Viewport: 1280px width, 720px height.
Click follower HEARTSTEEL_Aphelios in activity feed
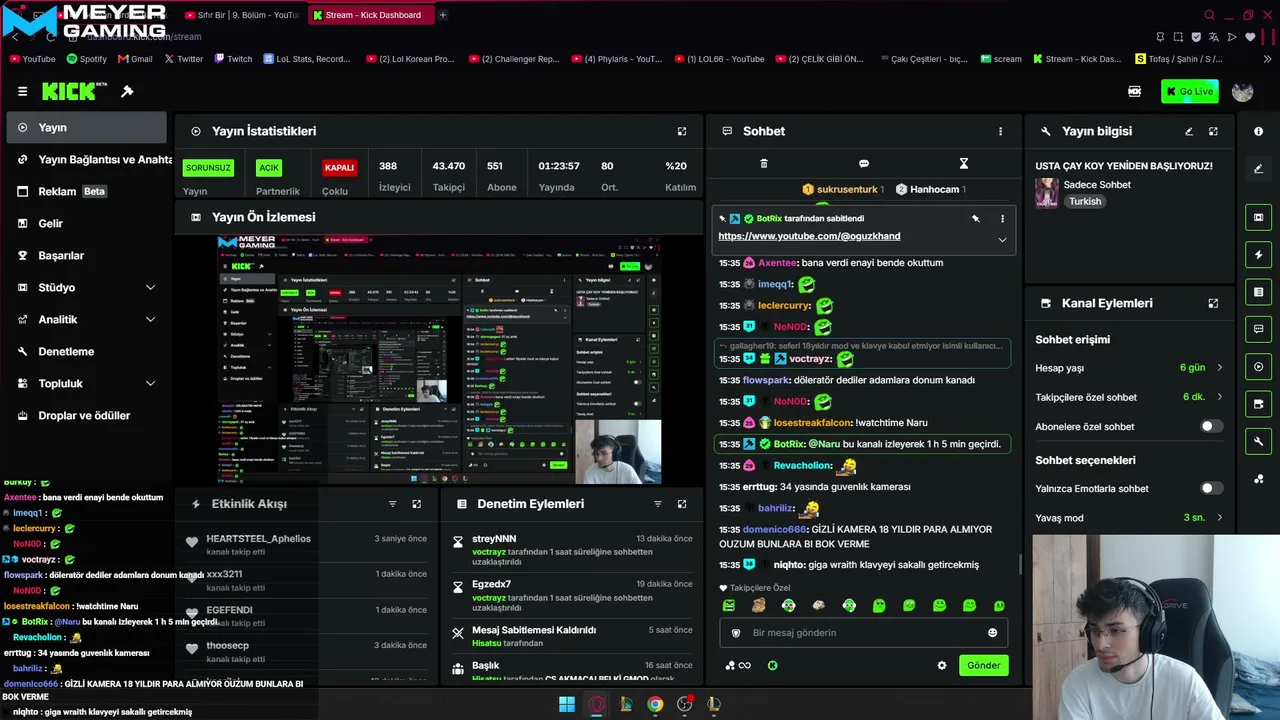coord(258,539)
